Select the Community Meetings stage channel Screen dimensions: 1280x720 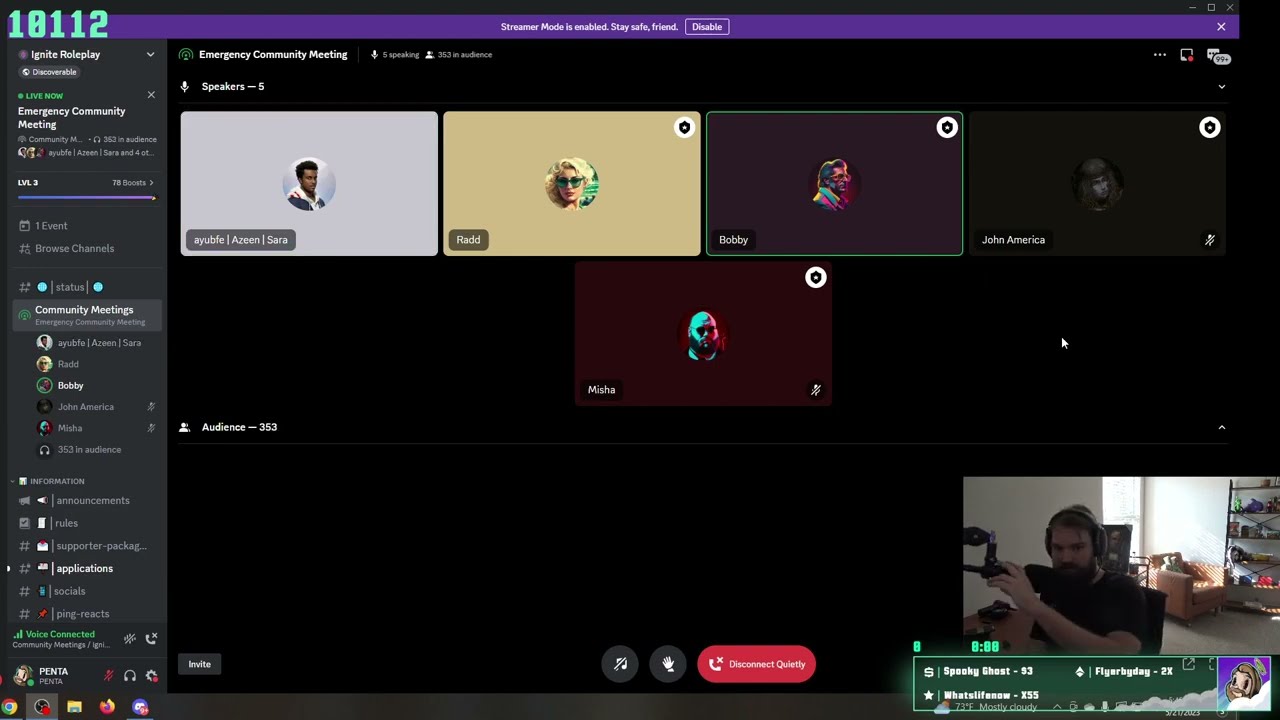87,315
